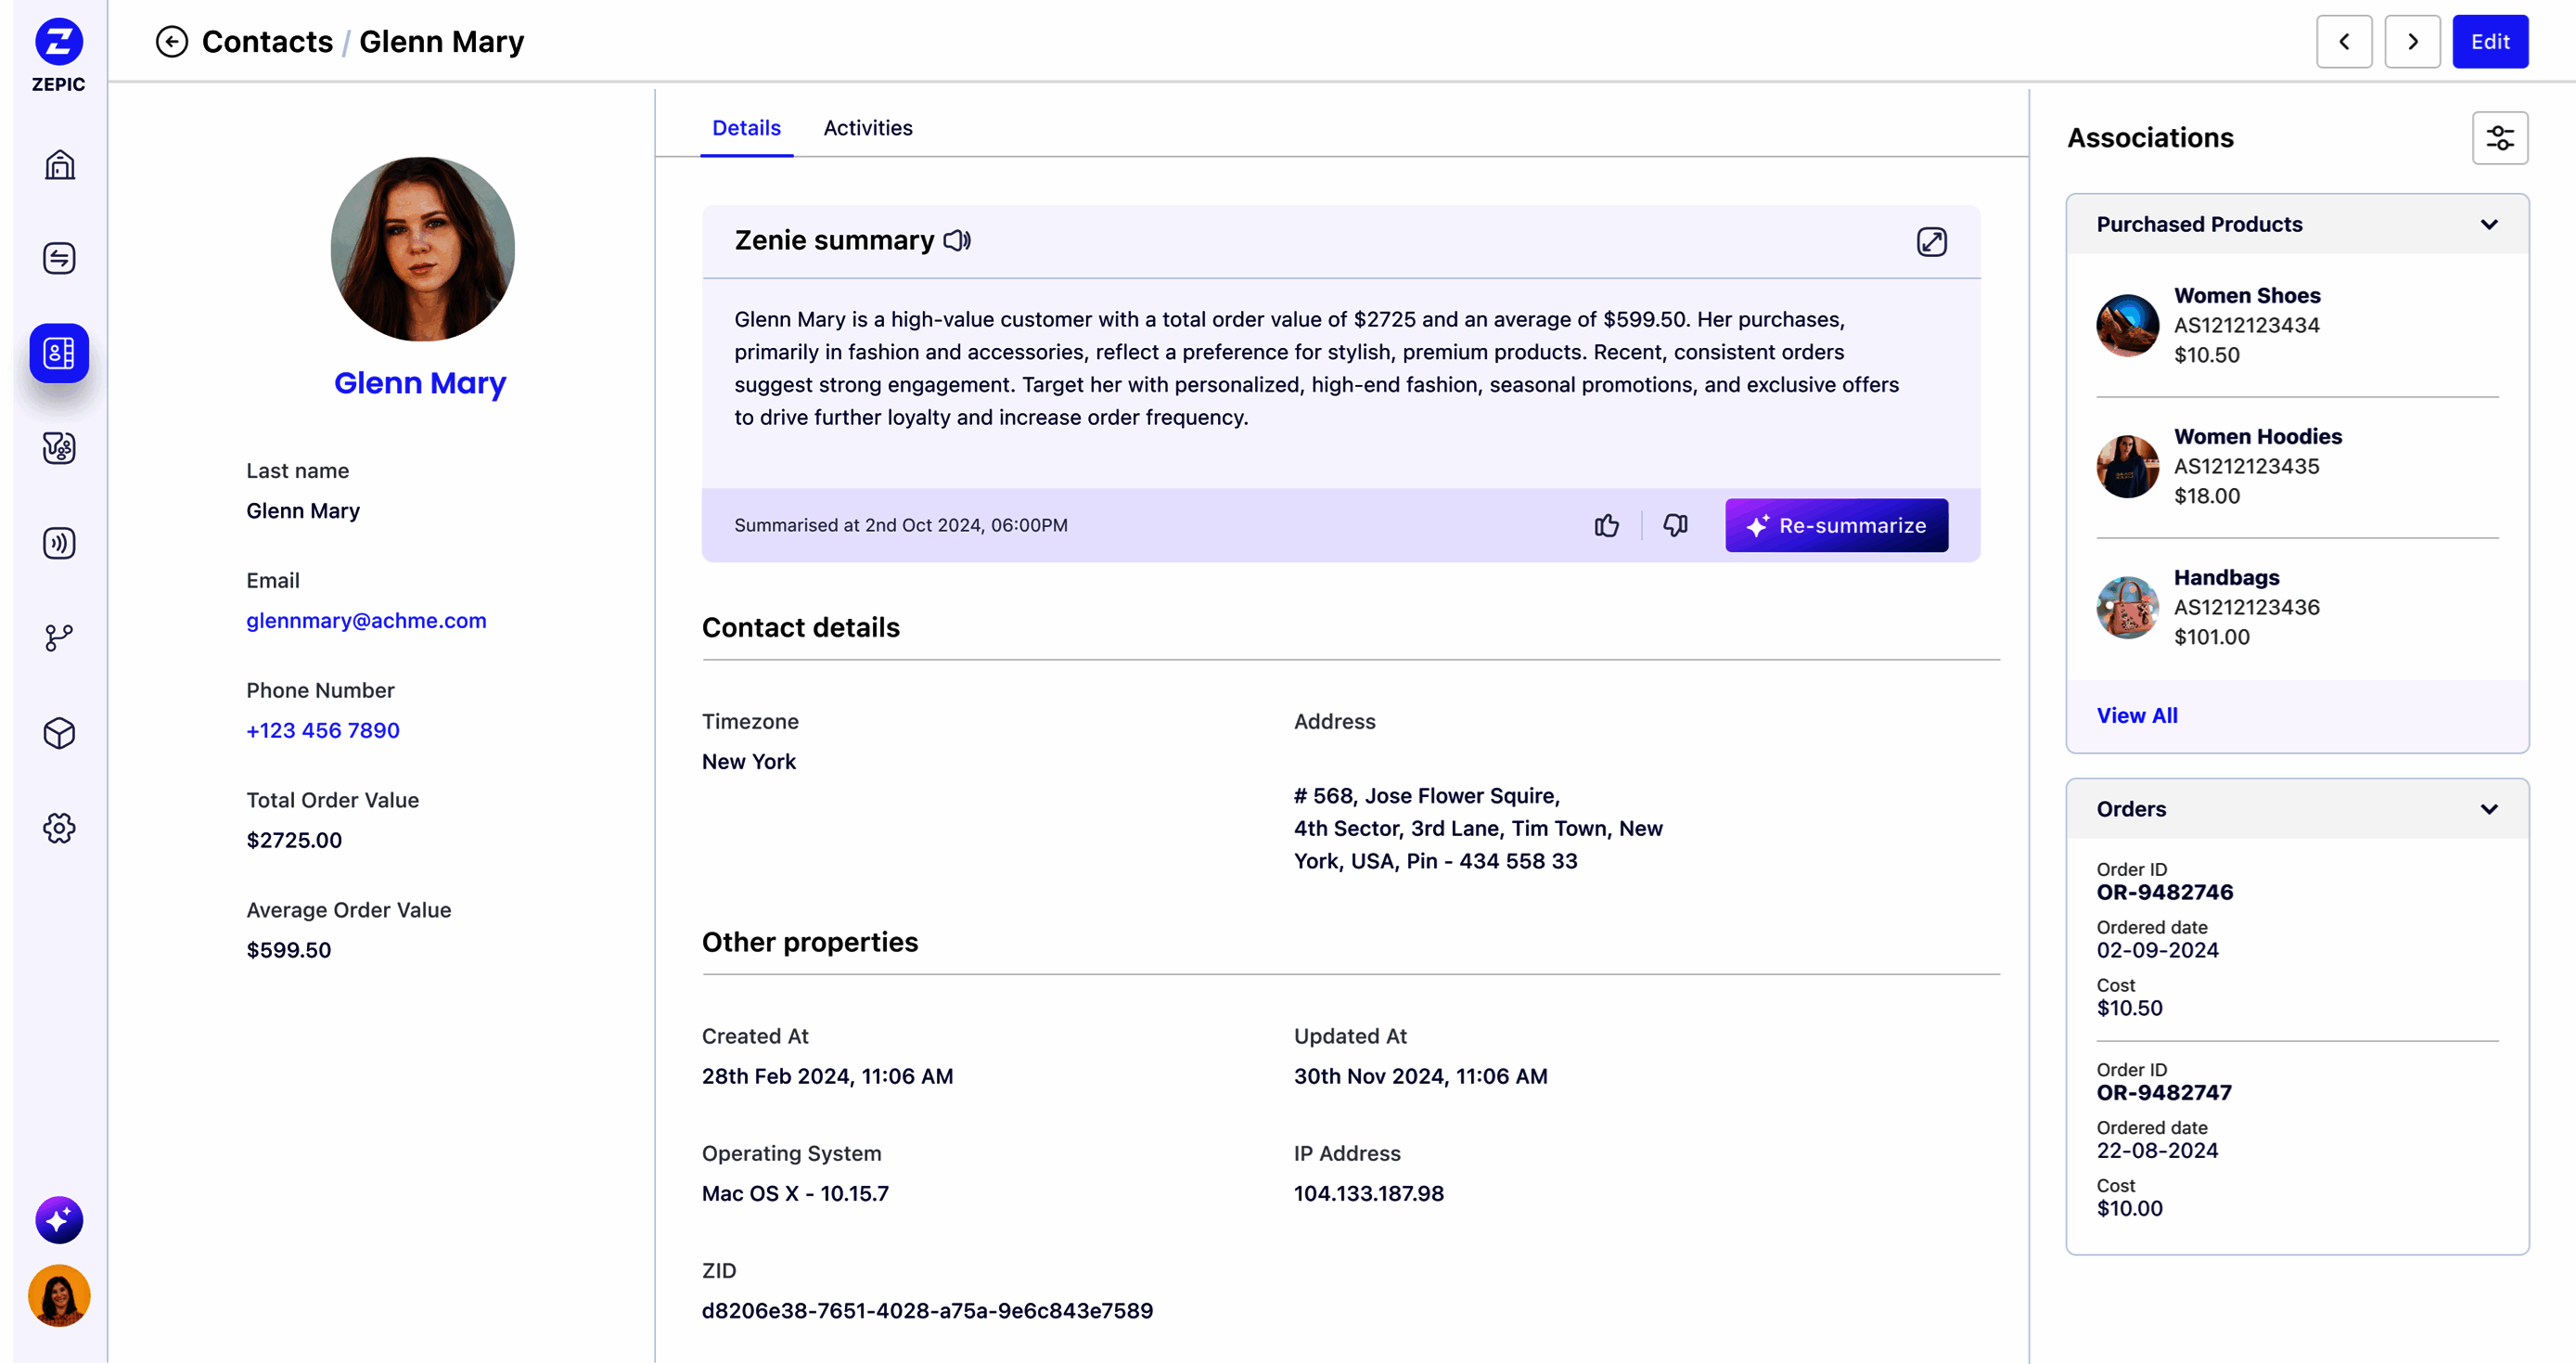Go to next contact chevron
Viewport: 2576px width, 1364px height.
(x=2412, y=42)
